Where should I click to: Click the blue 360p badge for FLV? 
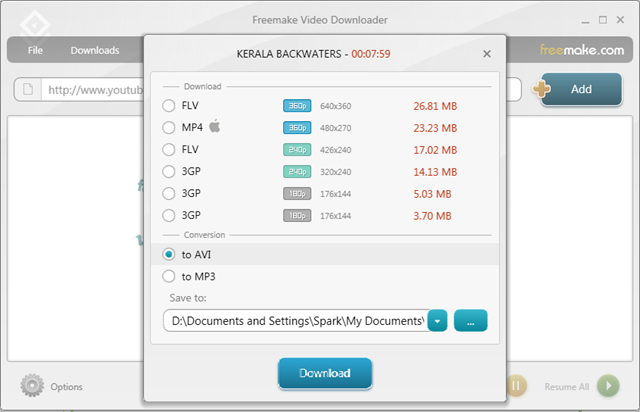click(297, 106)
